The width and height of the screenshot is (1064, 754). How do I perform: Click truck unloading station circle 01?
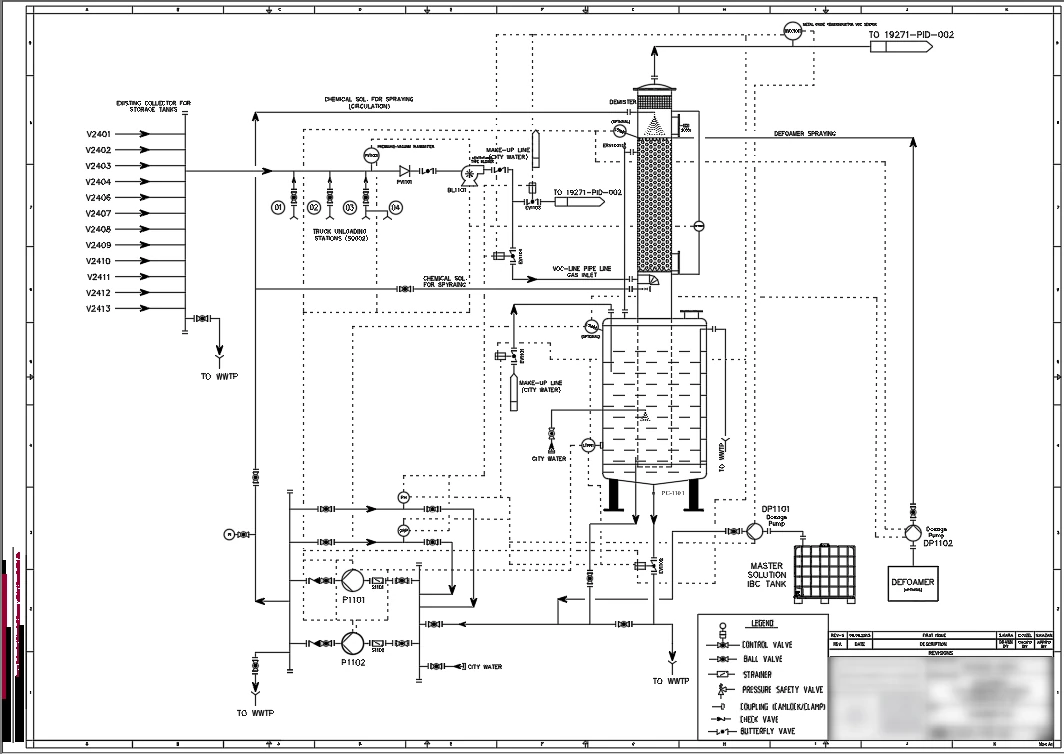(278, 207)
